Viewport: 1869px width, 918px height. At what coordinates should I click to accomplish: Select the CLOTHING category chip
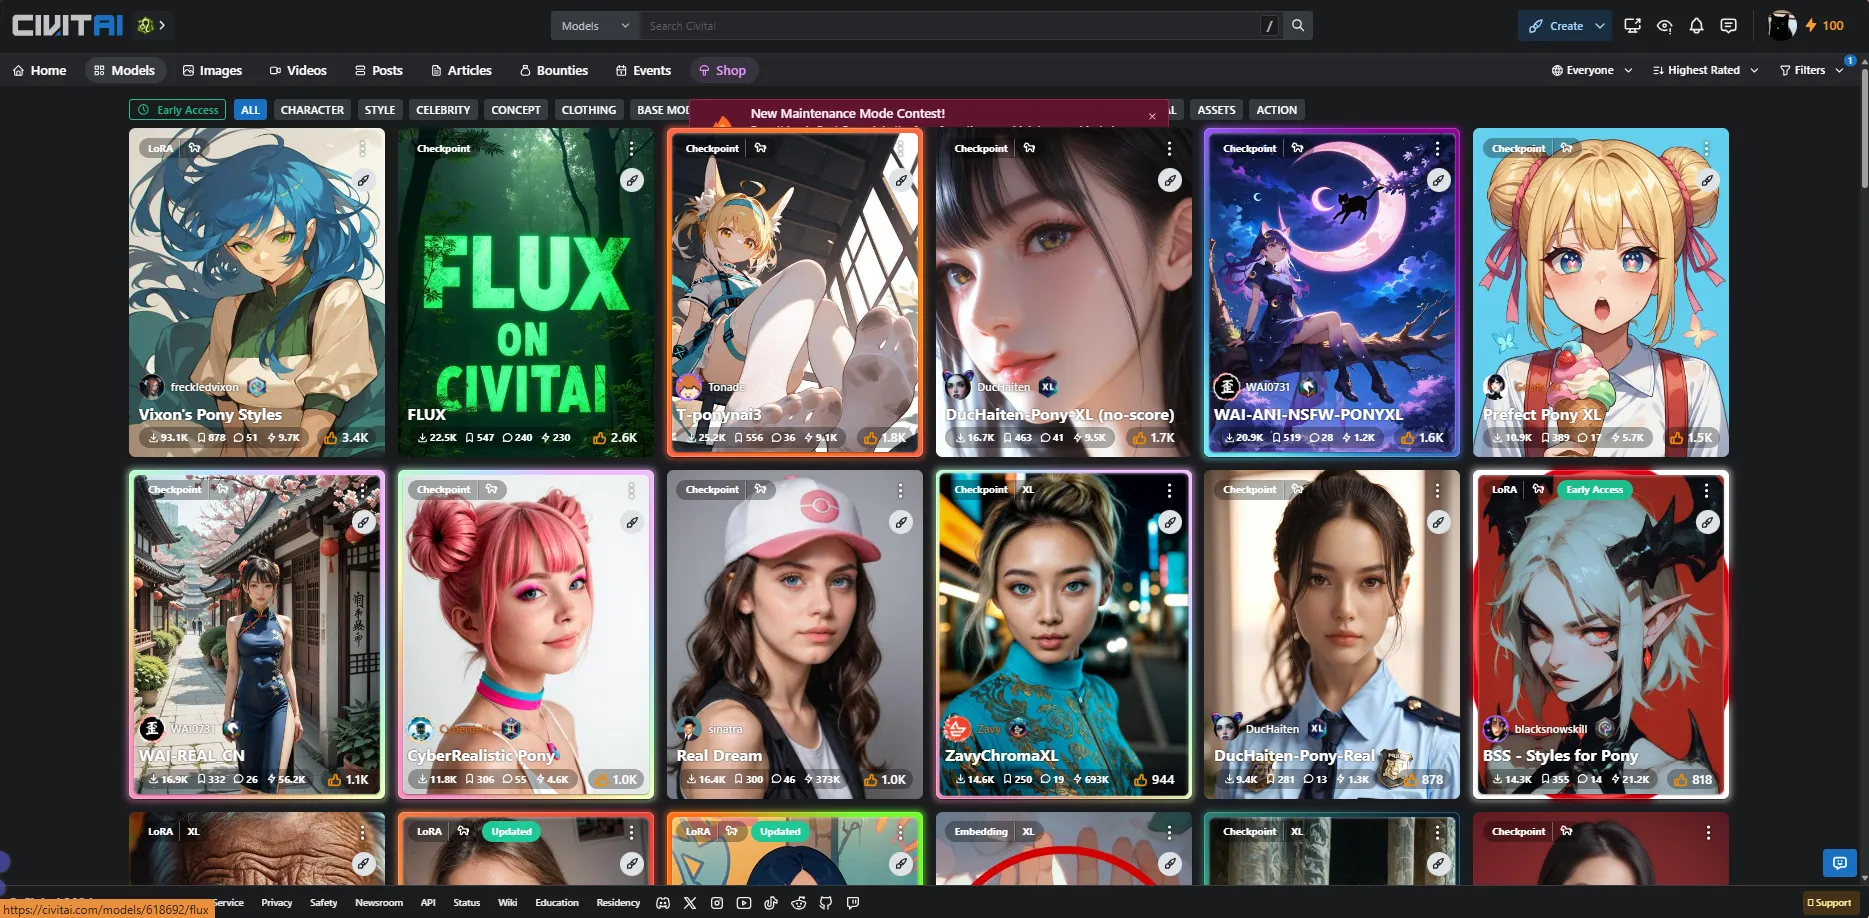click(589, 110)
